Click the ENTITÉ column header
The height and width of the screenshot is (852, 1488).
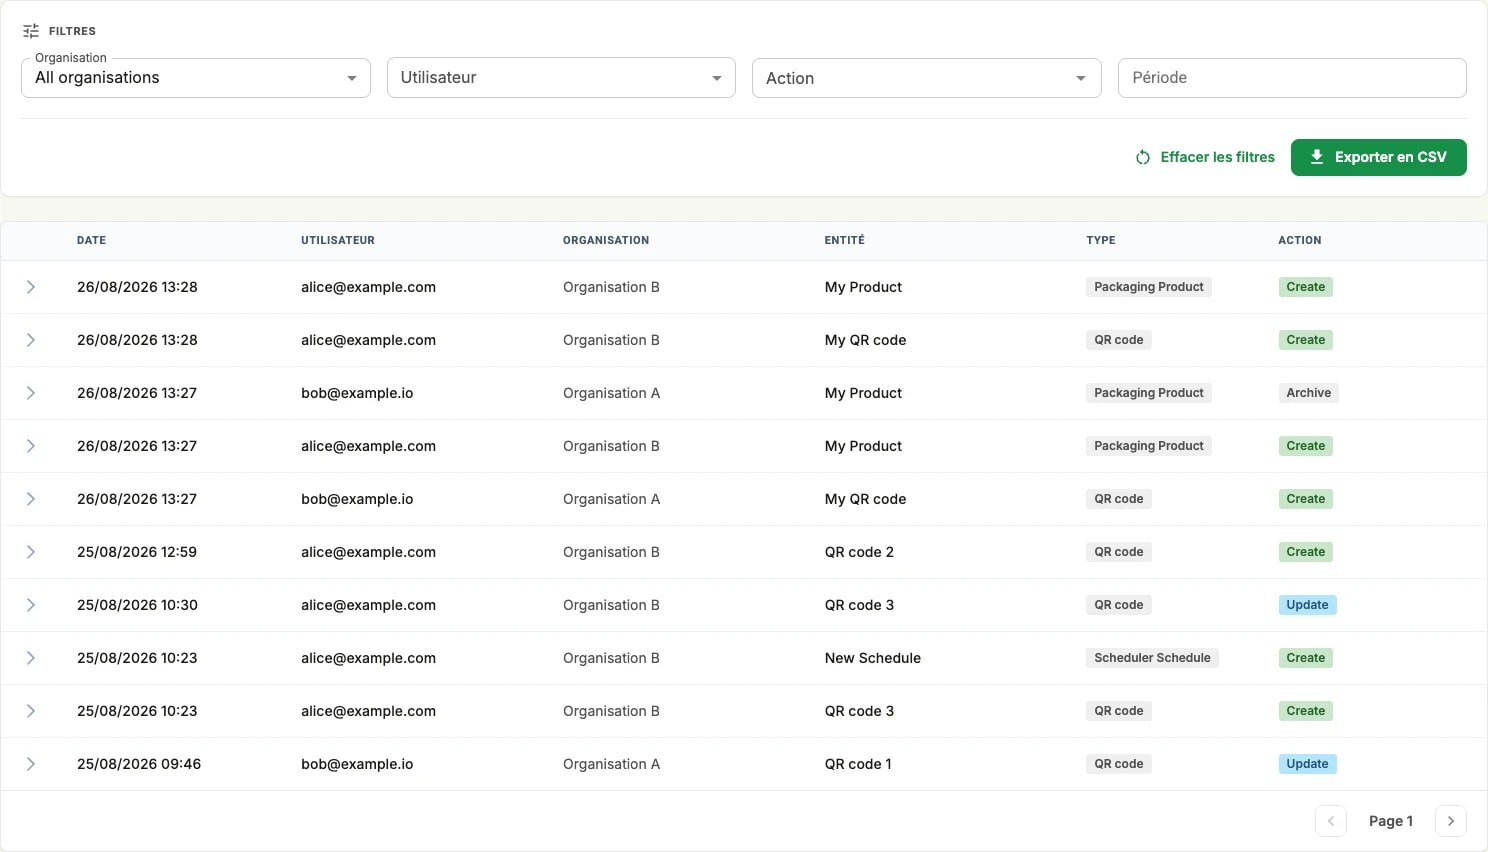click(x=845, y=241)
